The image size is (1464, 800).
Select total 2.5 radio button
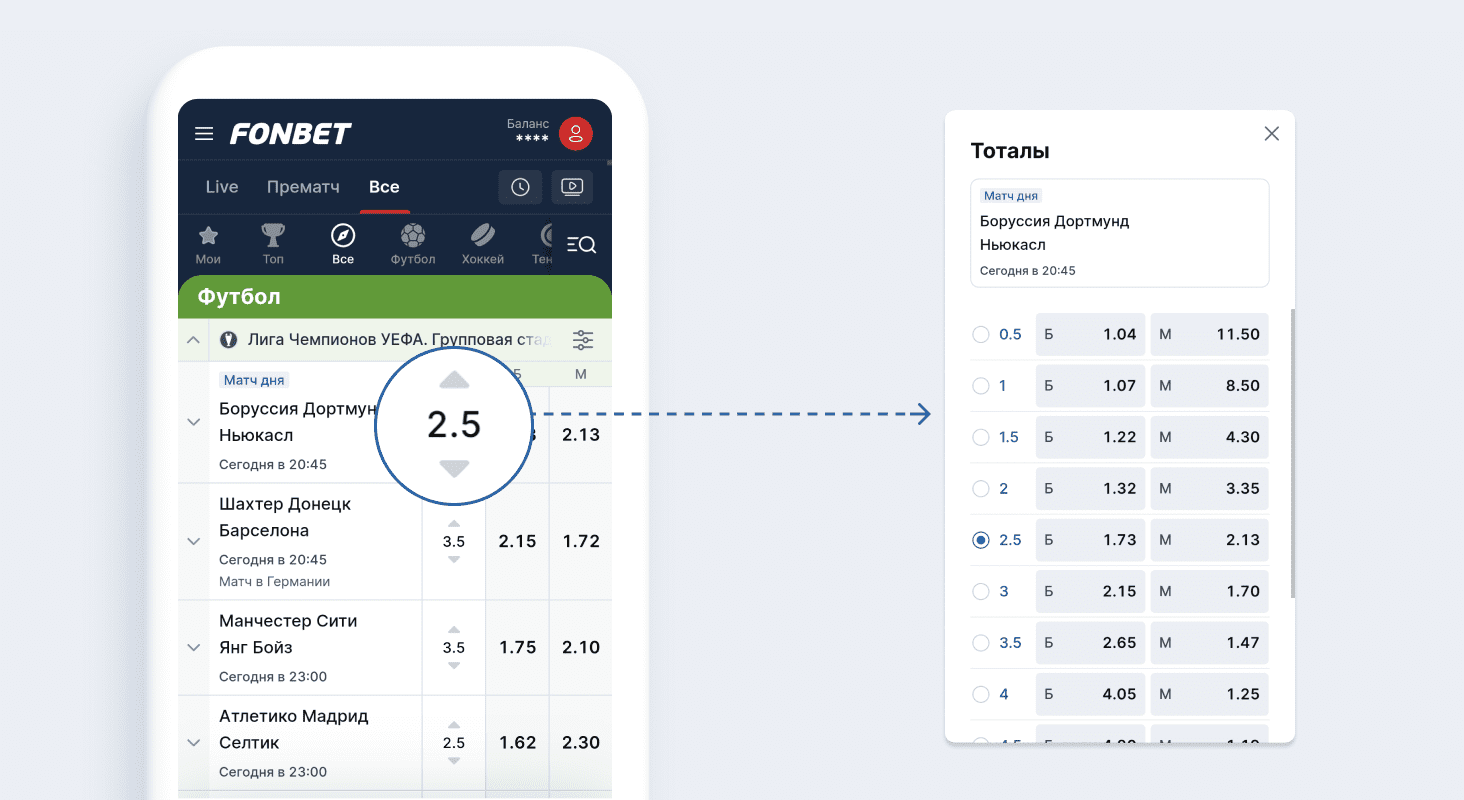point(981,540)
